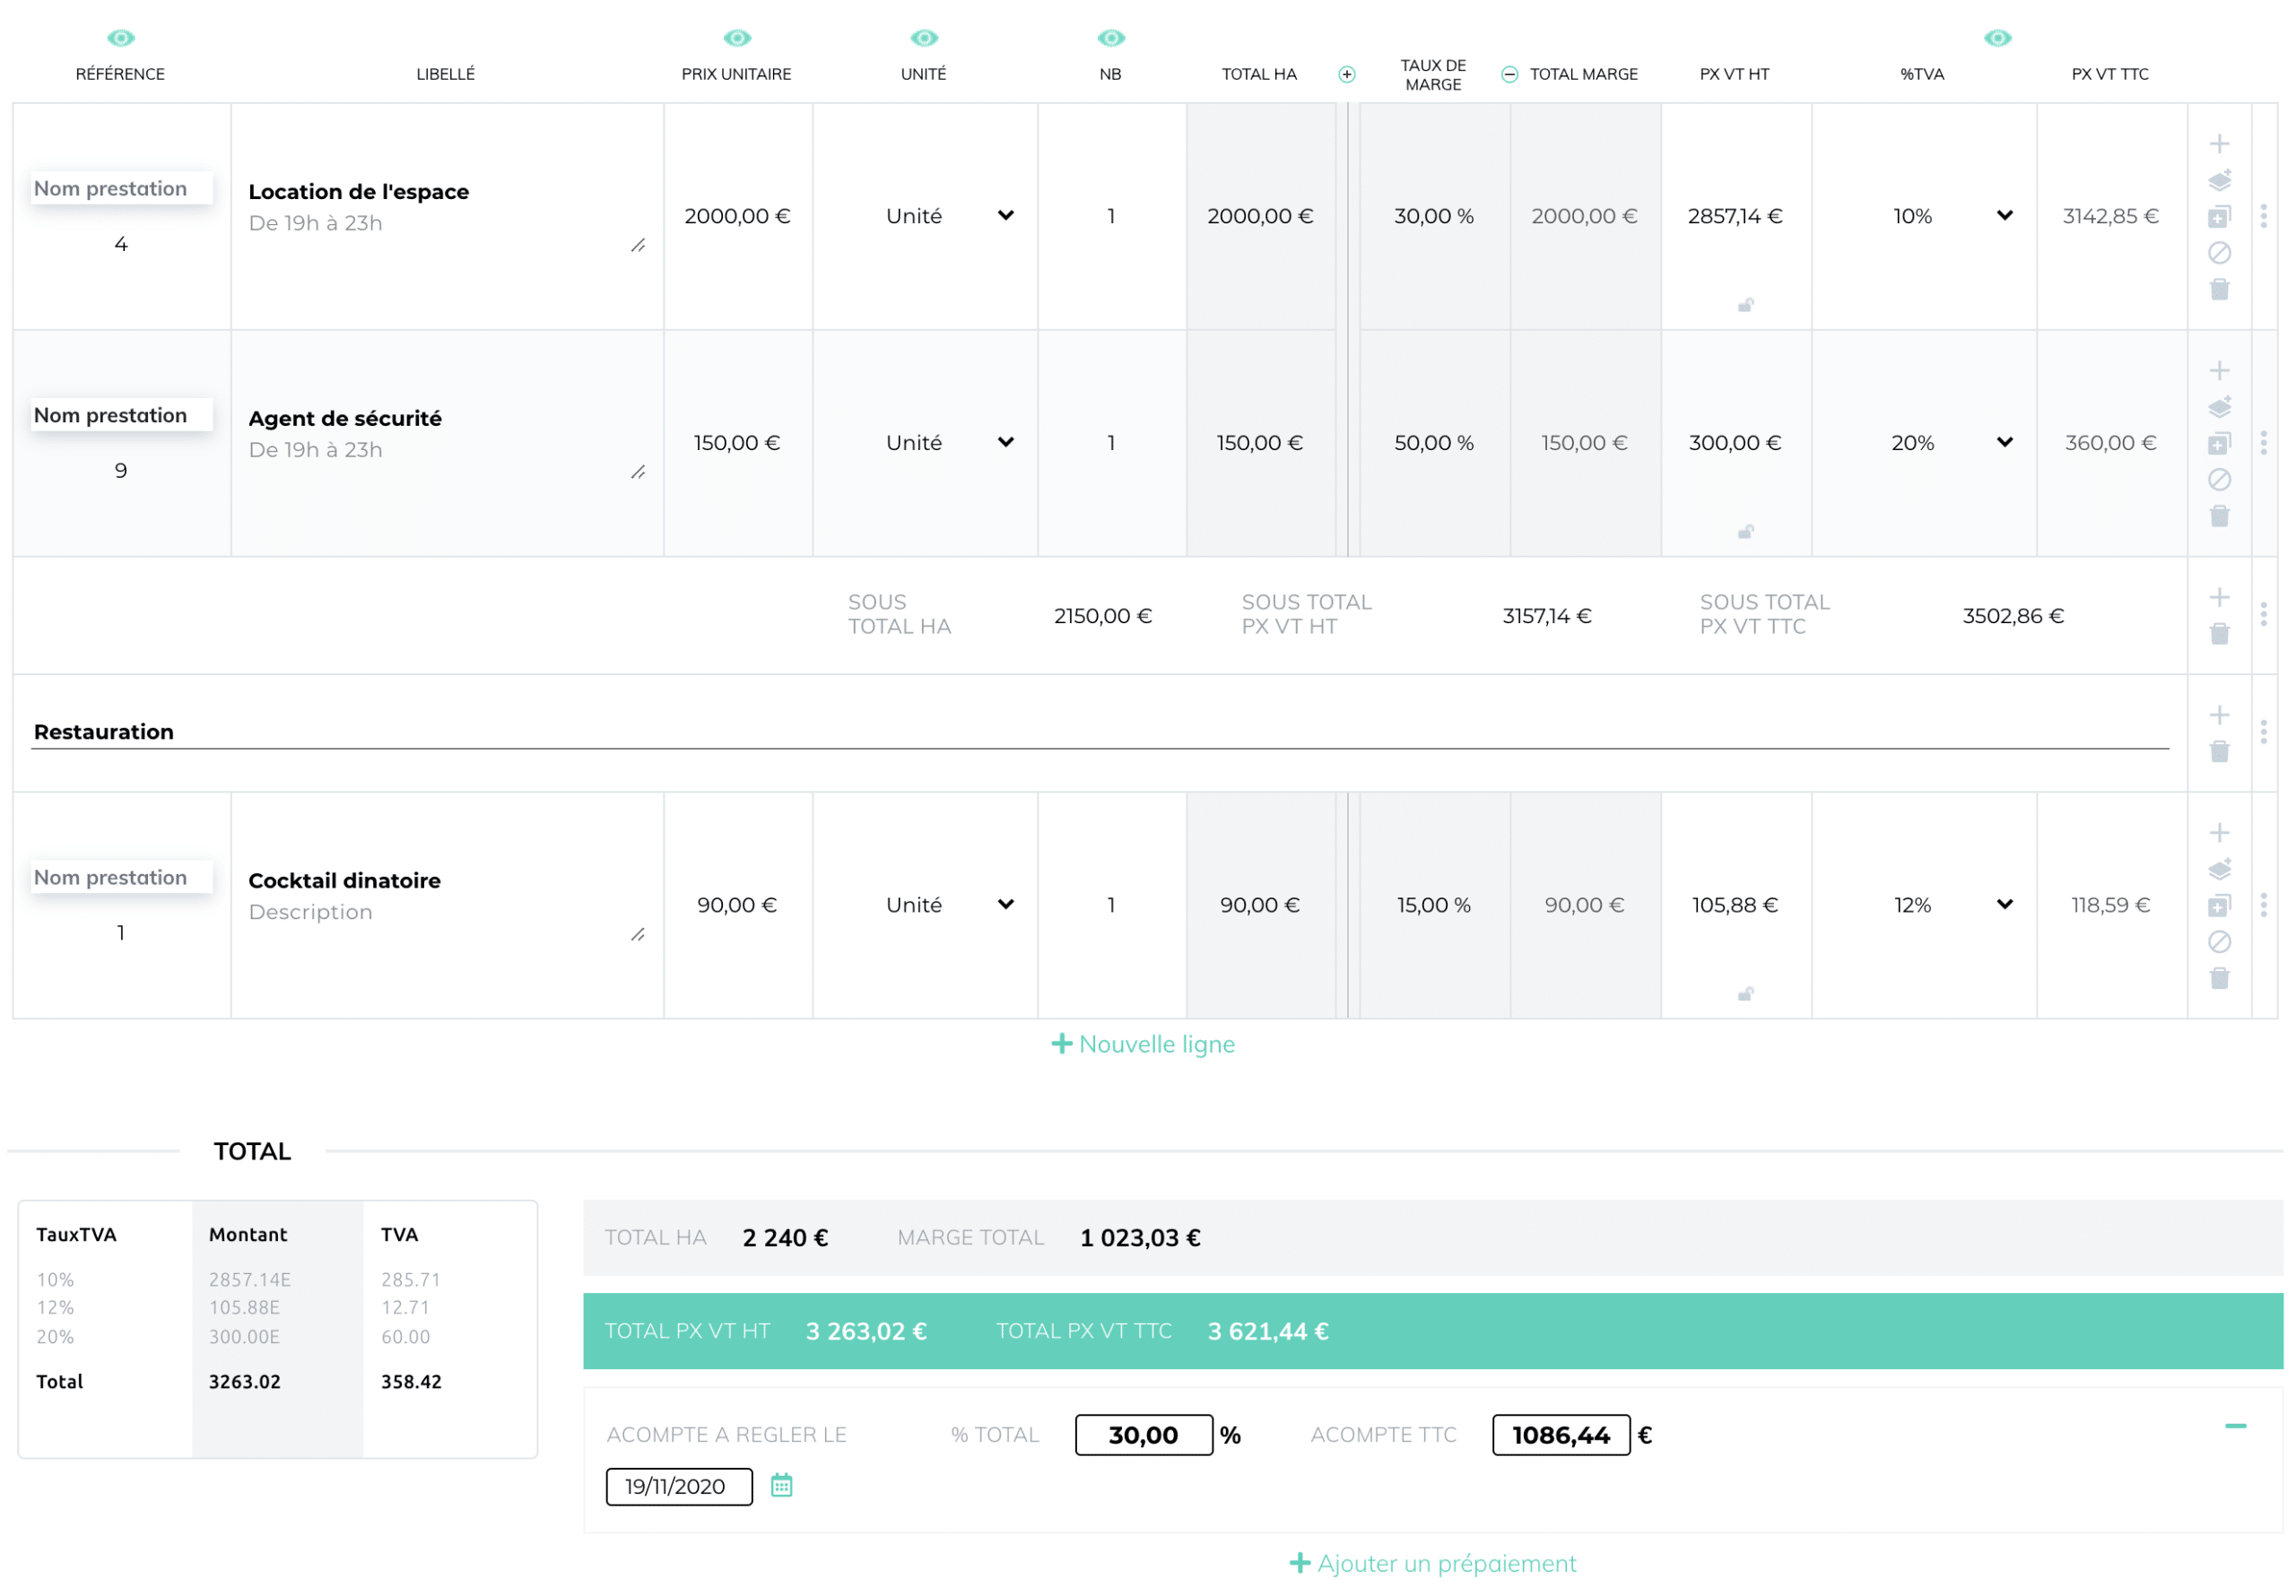Delete the Restauration section with its trash icon
2296x1596 pixels.
(x=2219, y=752)
